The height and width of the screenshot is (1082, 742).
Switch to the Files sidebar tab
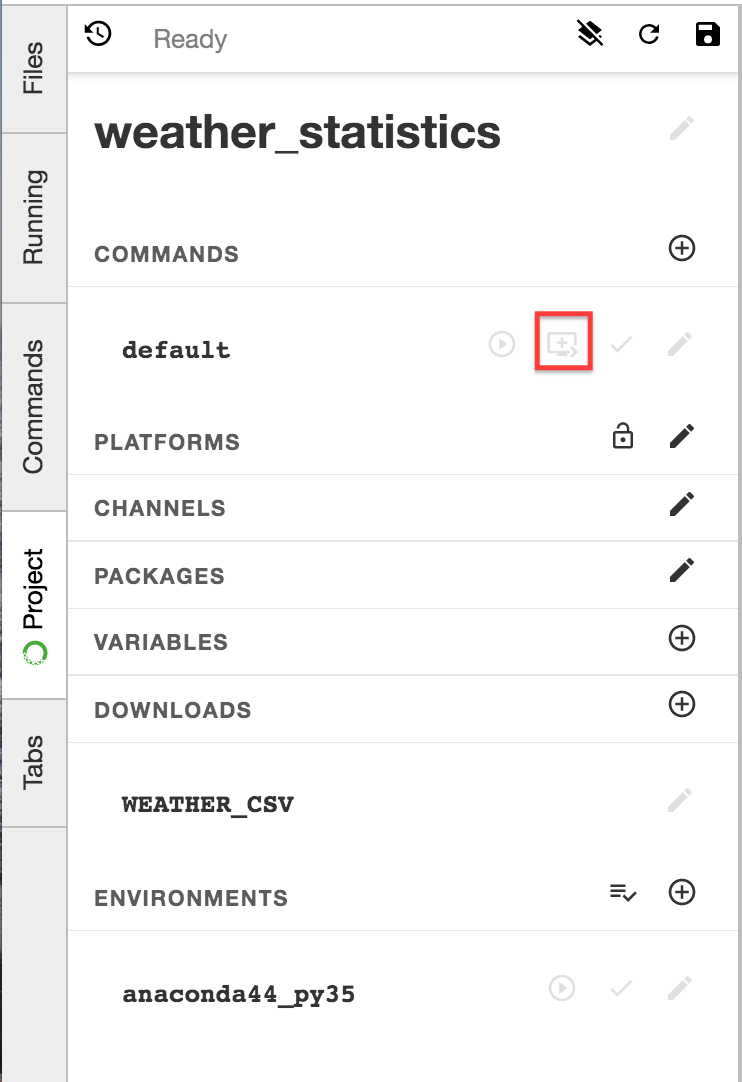[34, 67]
